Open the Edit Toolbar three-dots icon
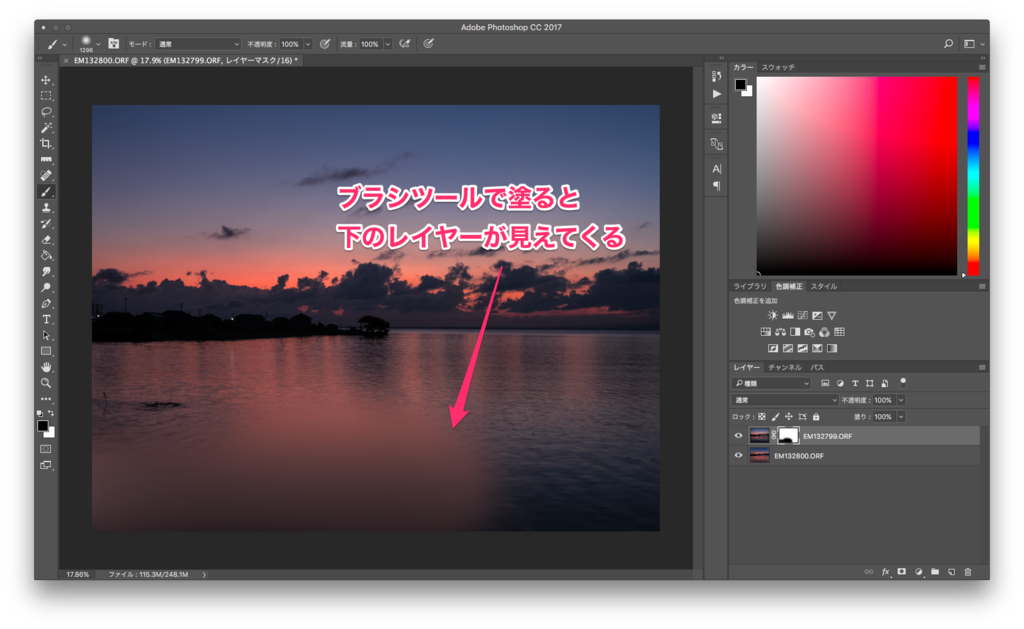The image size is (1024, 629). (46, 398)
